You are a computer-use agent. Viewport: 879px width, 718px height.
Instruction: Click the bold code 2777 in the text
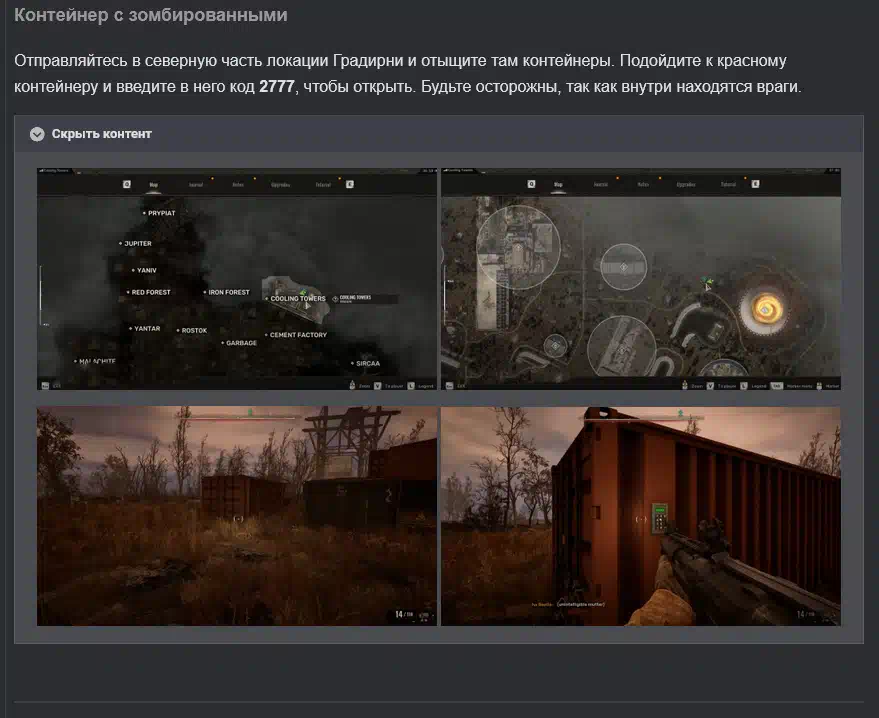point(277,87)
